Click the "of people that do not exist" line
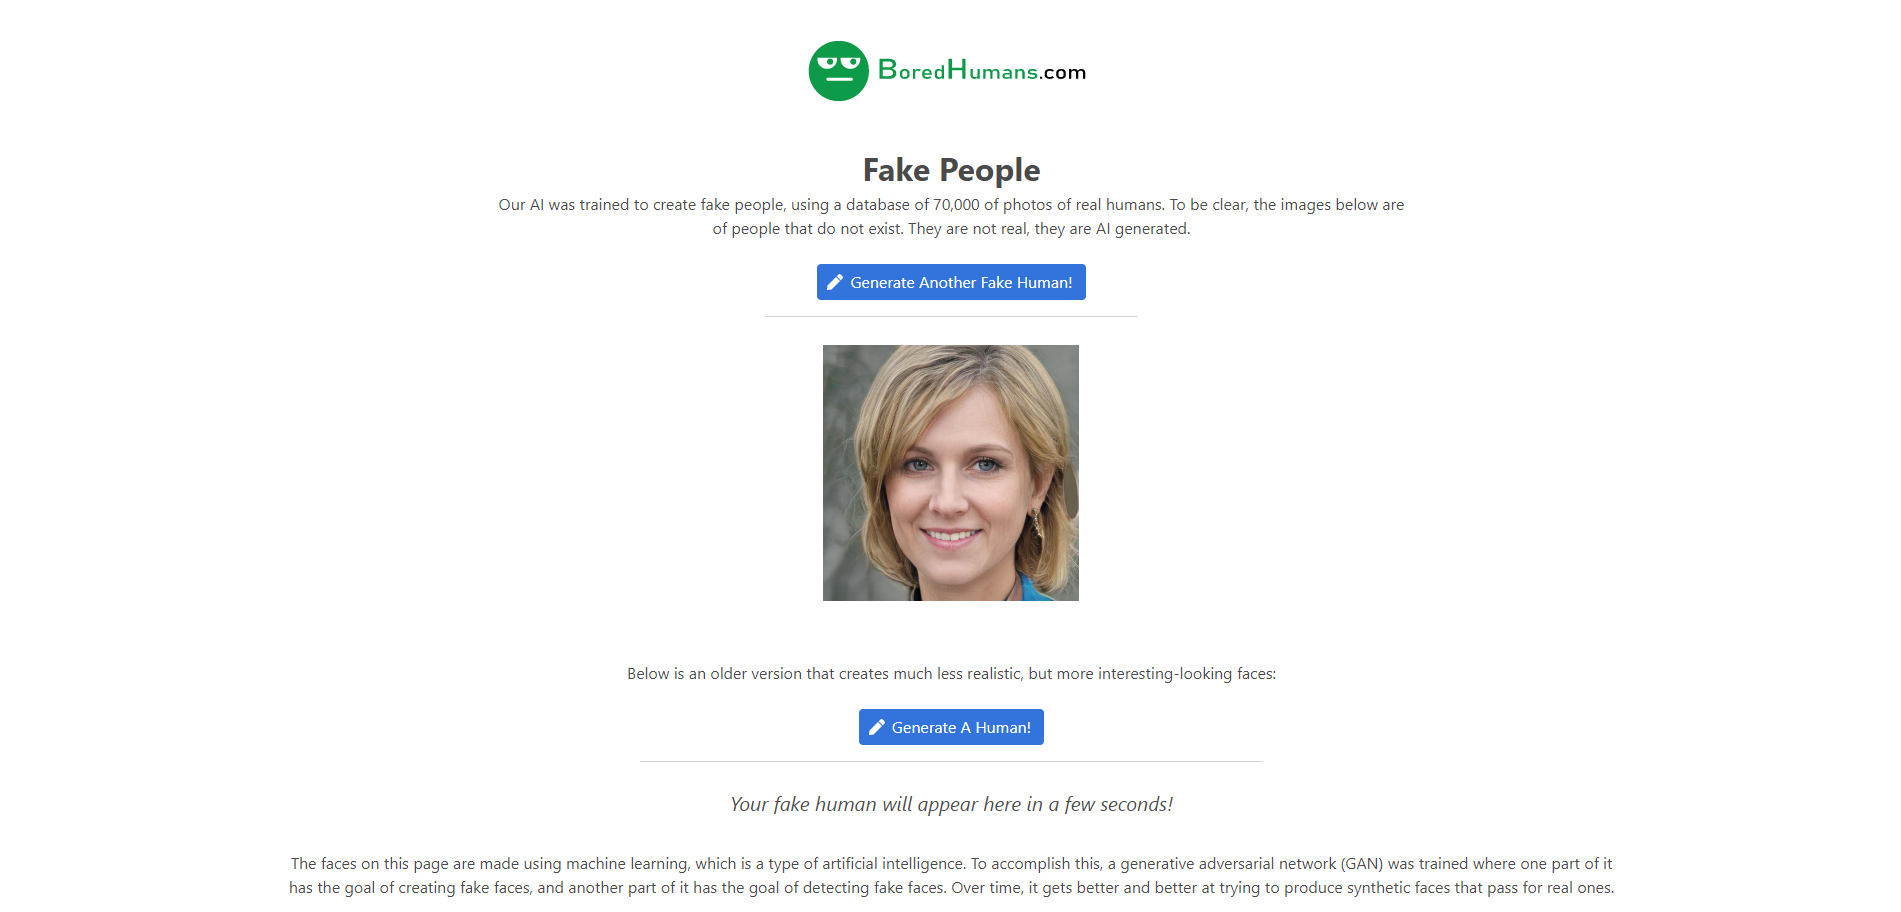Image resolution: width=1901 pixels, height=912 pixels. point(951,229)
